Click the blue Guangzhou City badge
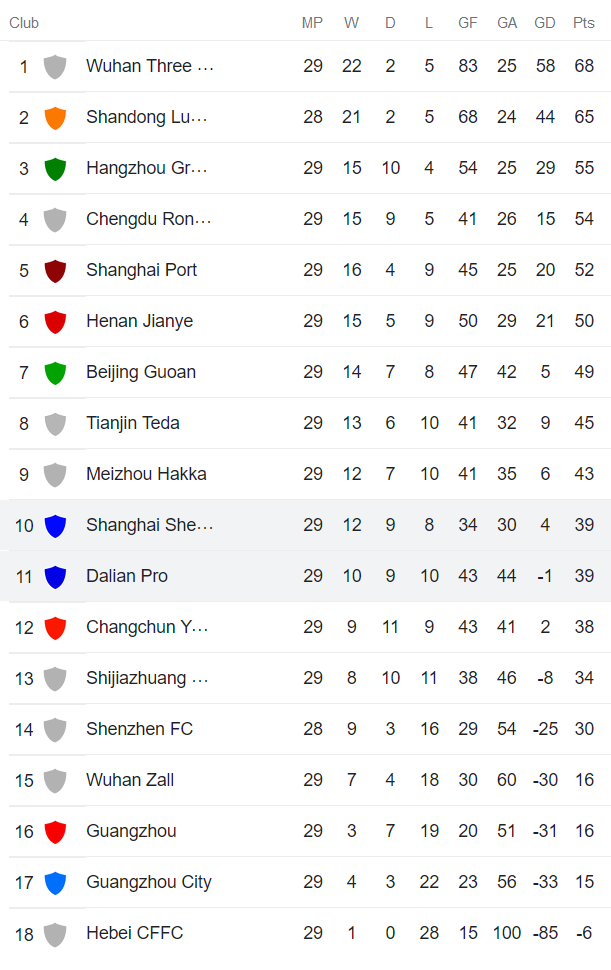Screen dimensions: 611x970 (55, 881)
